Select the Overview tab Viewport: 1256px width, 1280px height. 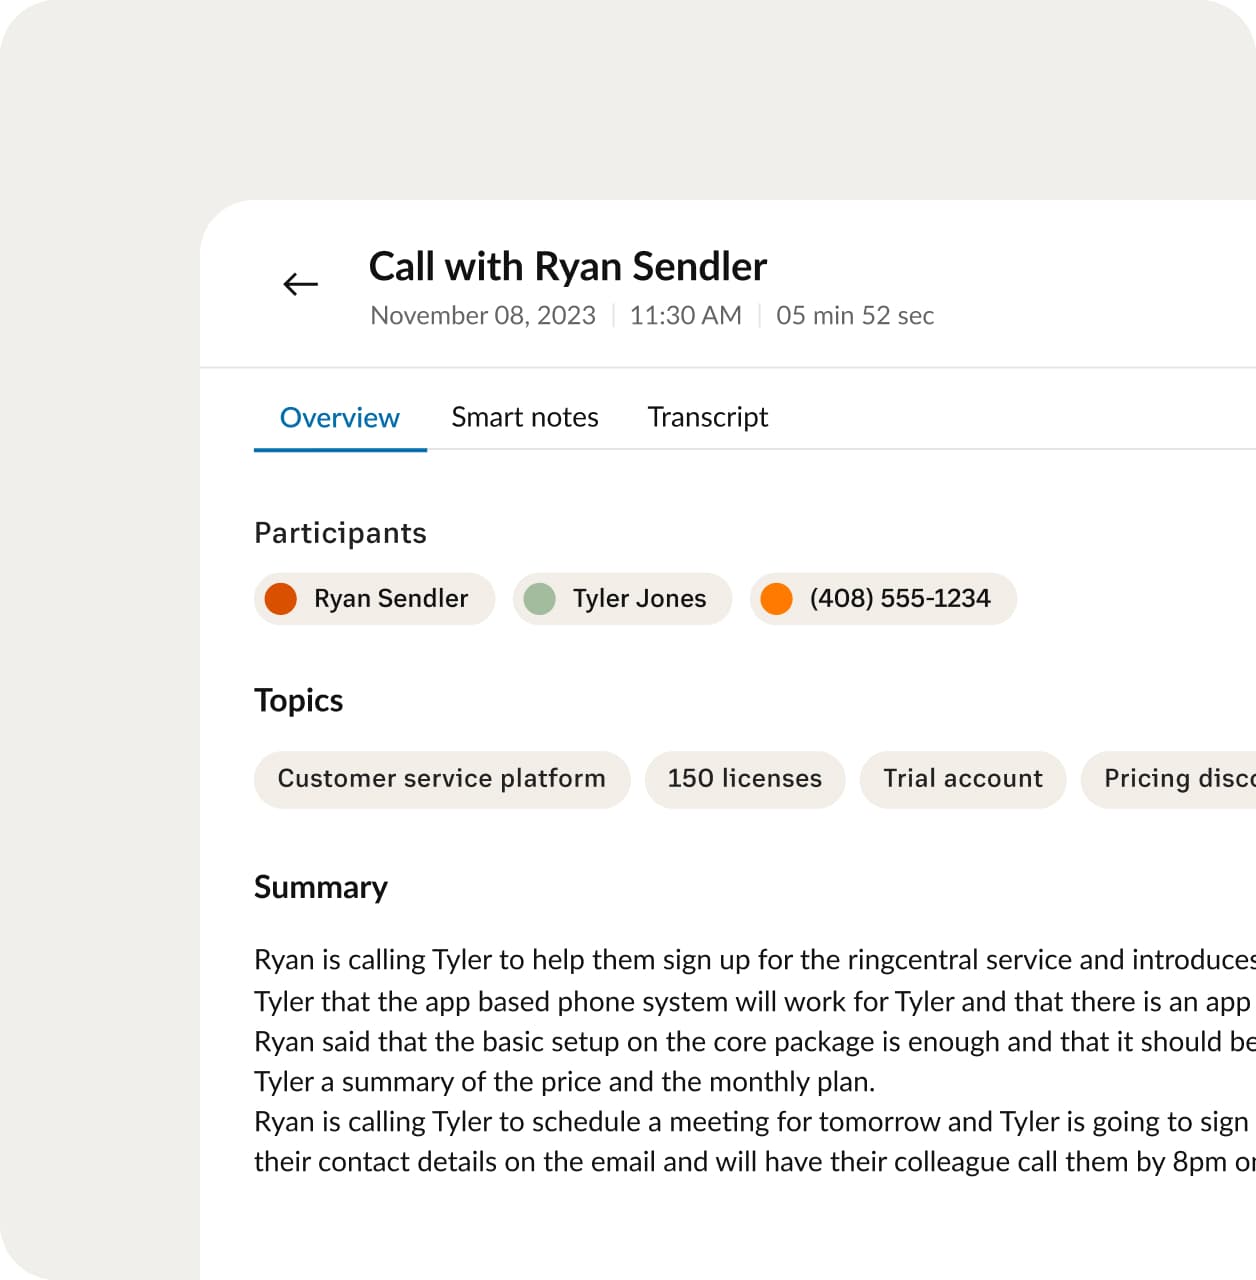click(339, 417)
